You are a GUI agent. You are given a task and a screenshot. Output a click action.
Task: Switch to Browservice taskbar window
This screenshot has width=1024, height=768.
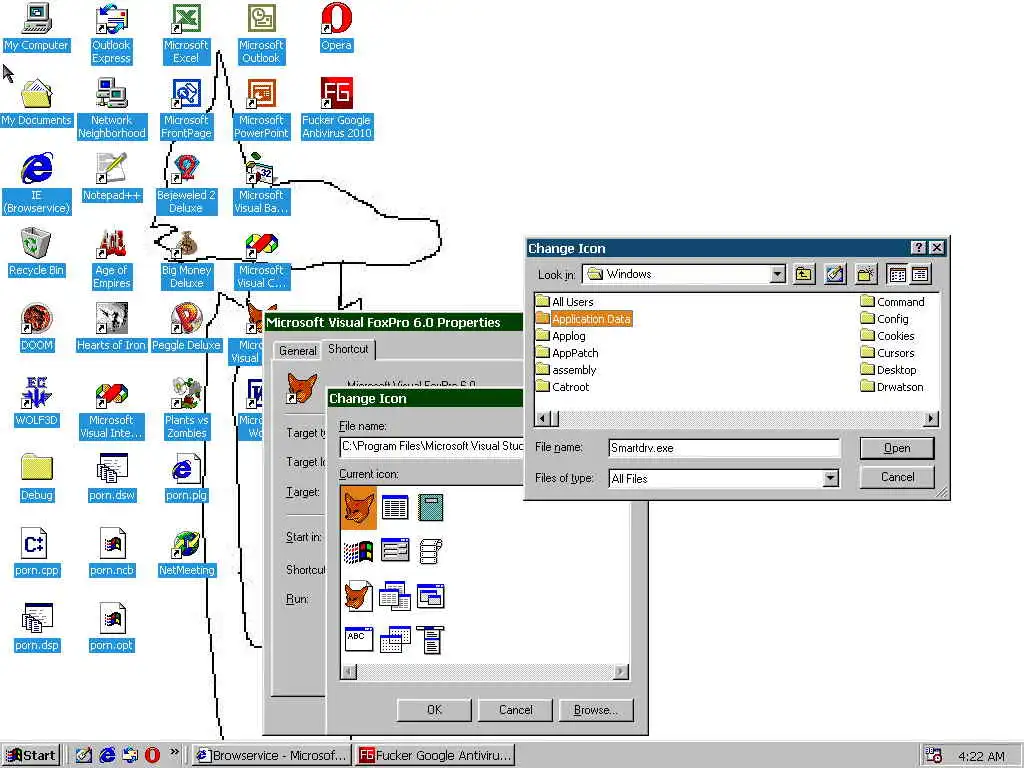(272, 756)
